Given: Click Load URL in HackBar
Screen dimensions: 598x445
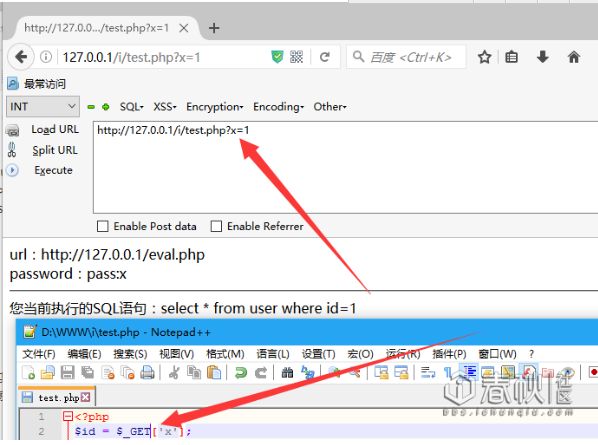Looking at the screenshot, I should coord(55,130).
